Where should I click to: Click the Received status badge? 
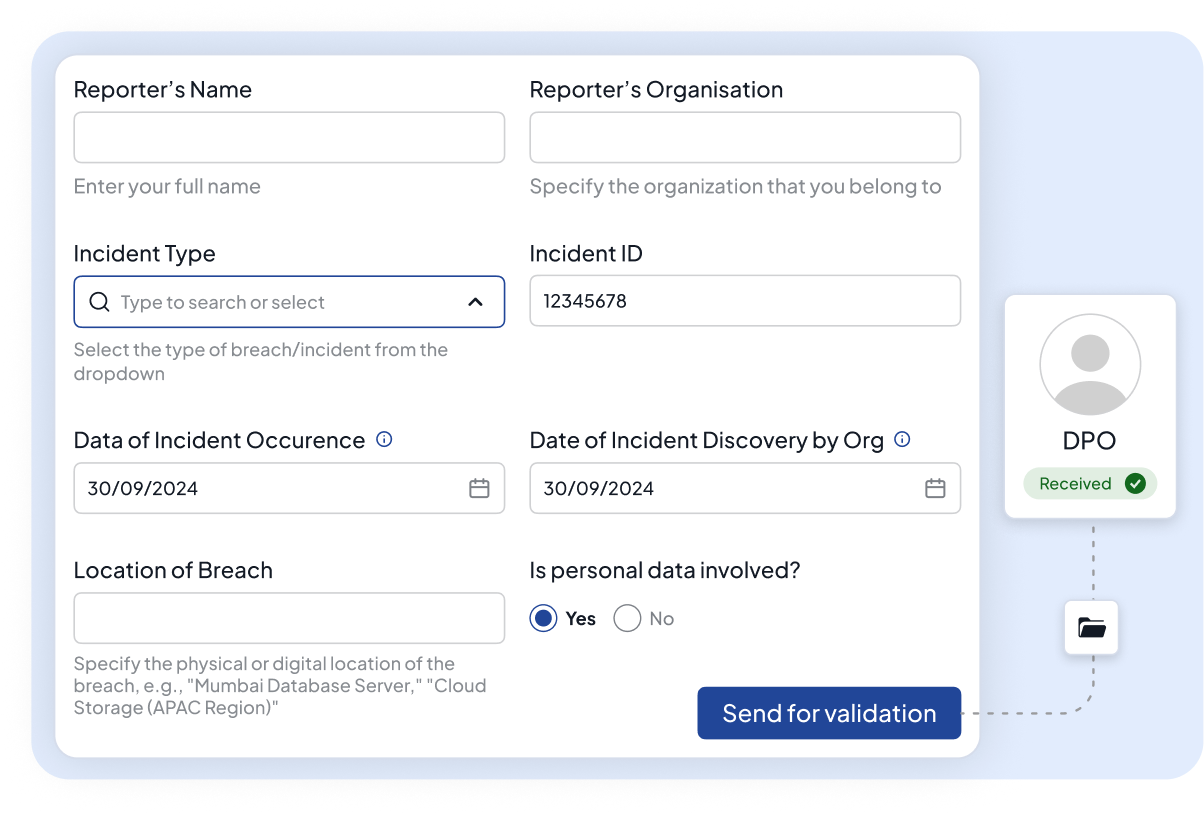point(1090,484)
